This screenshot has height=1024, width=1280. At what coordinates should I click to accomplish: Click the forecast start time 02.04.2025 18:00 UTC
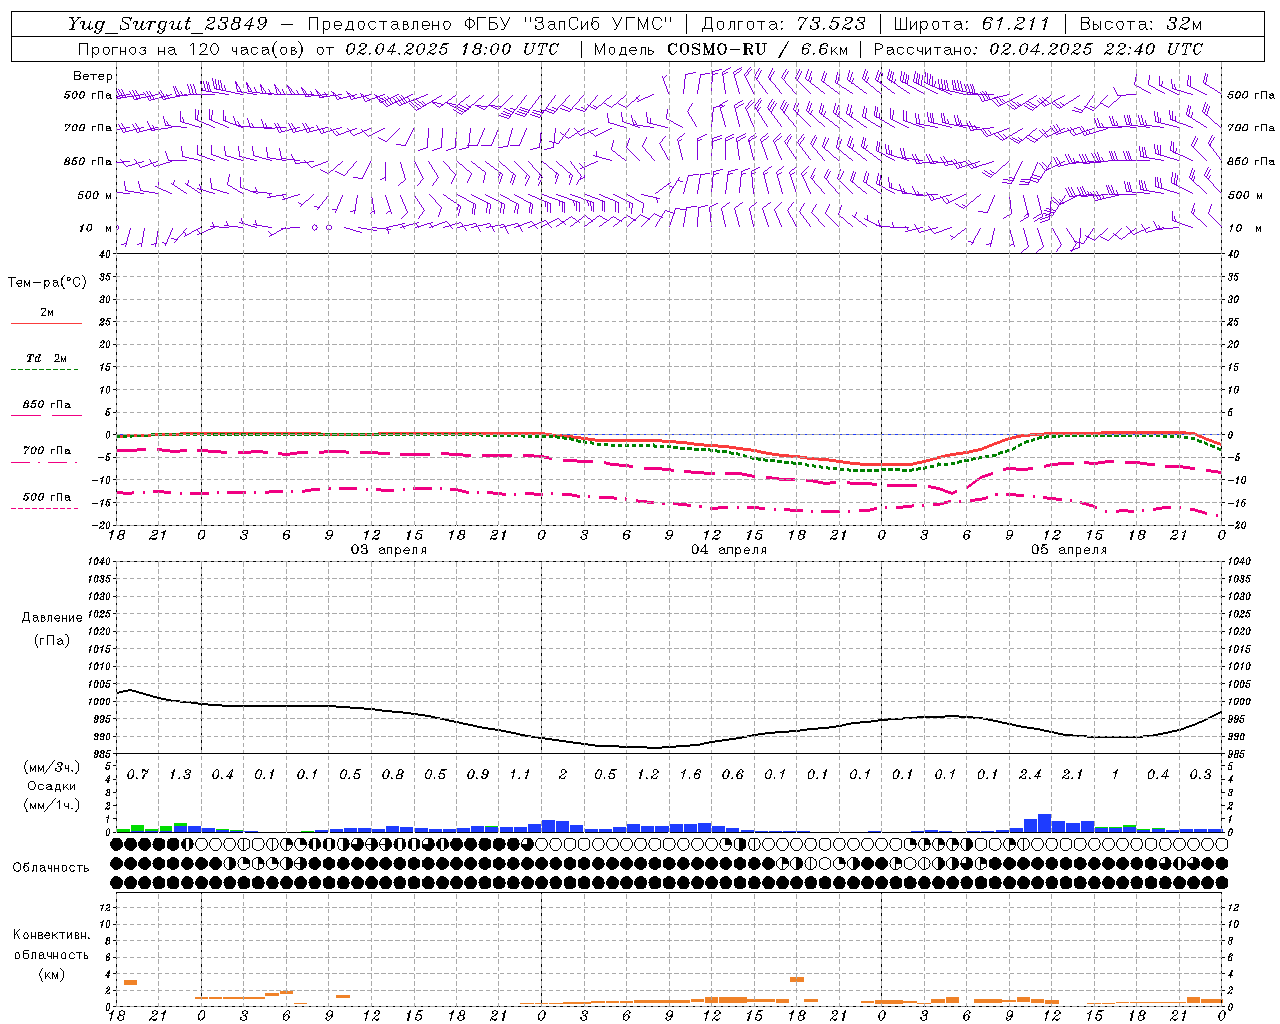tap(452, 49)
